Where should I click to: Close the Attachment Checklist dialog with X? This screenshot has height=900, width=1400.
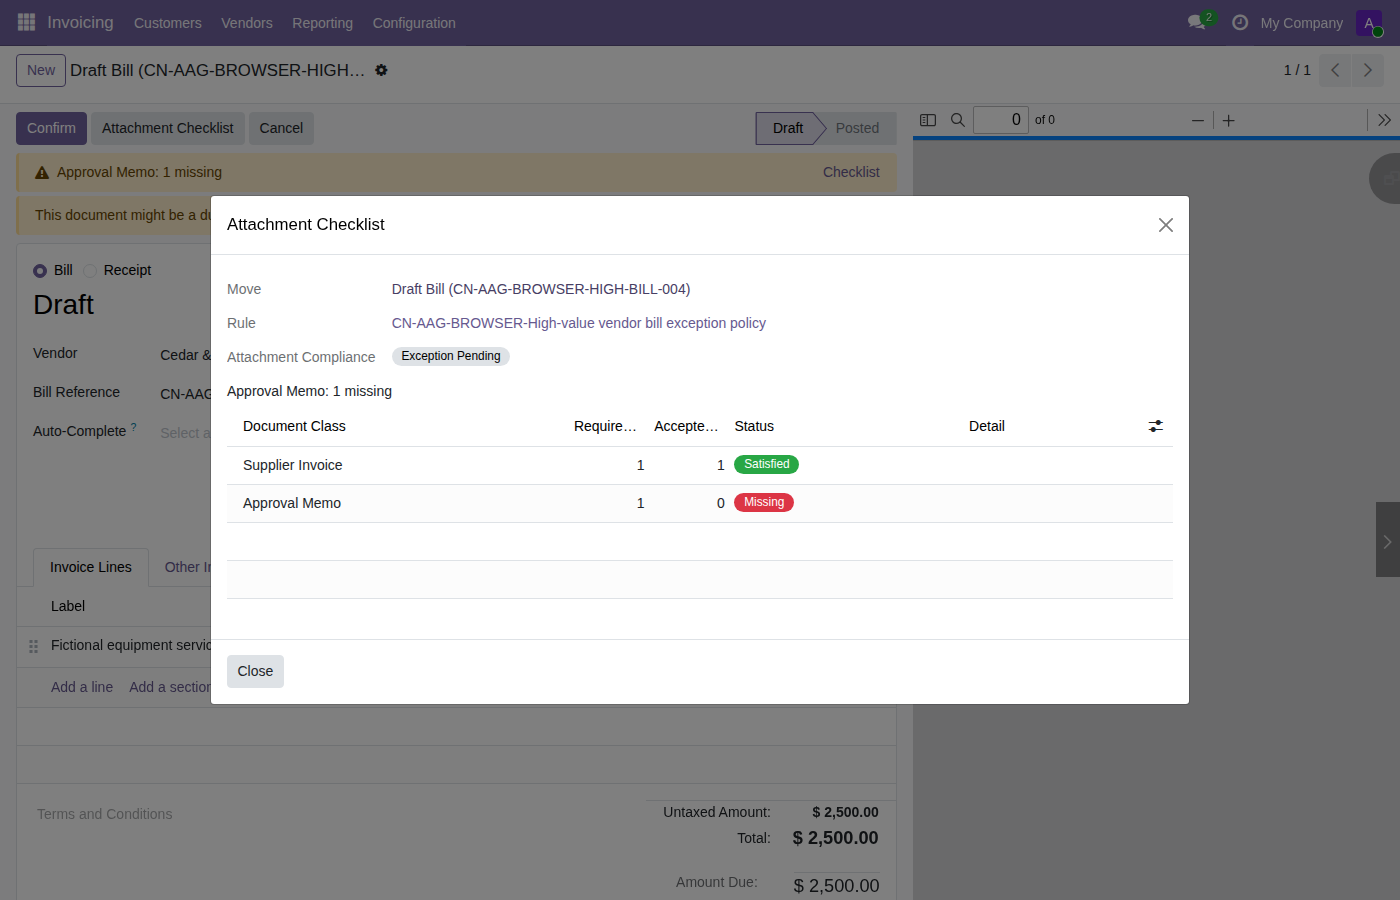pos(1166,225)
